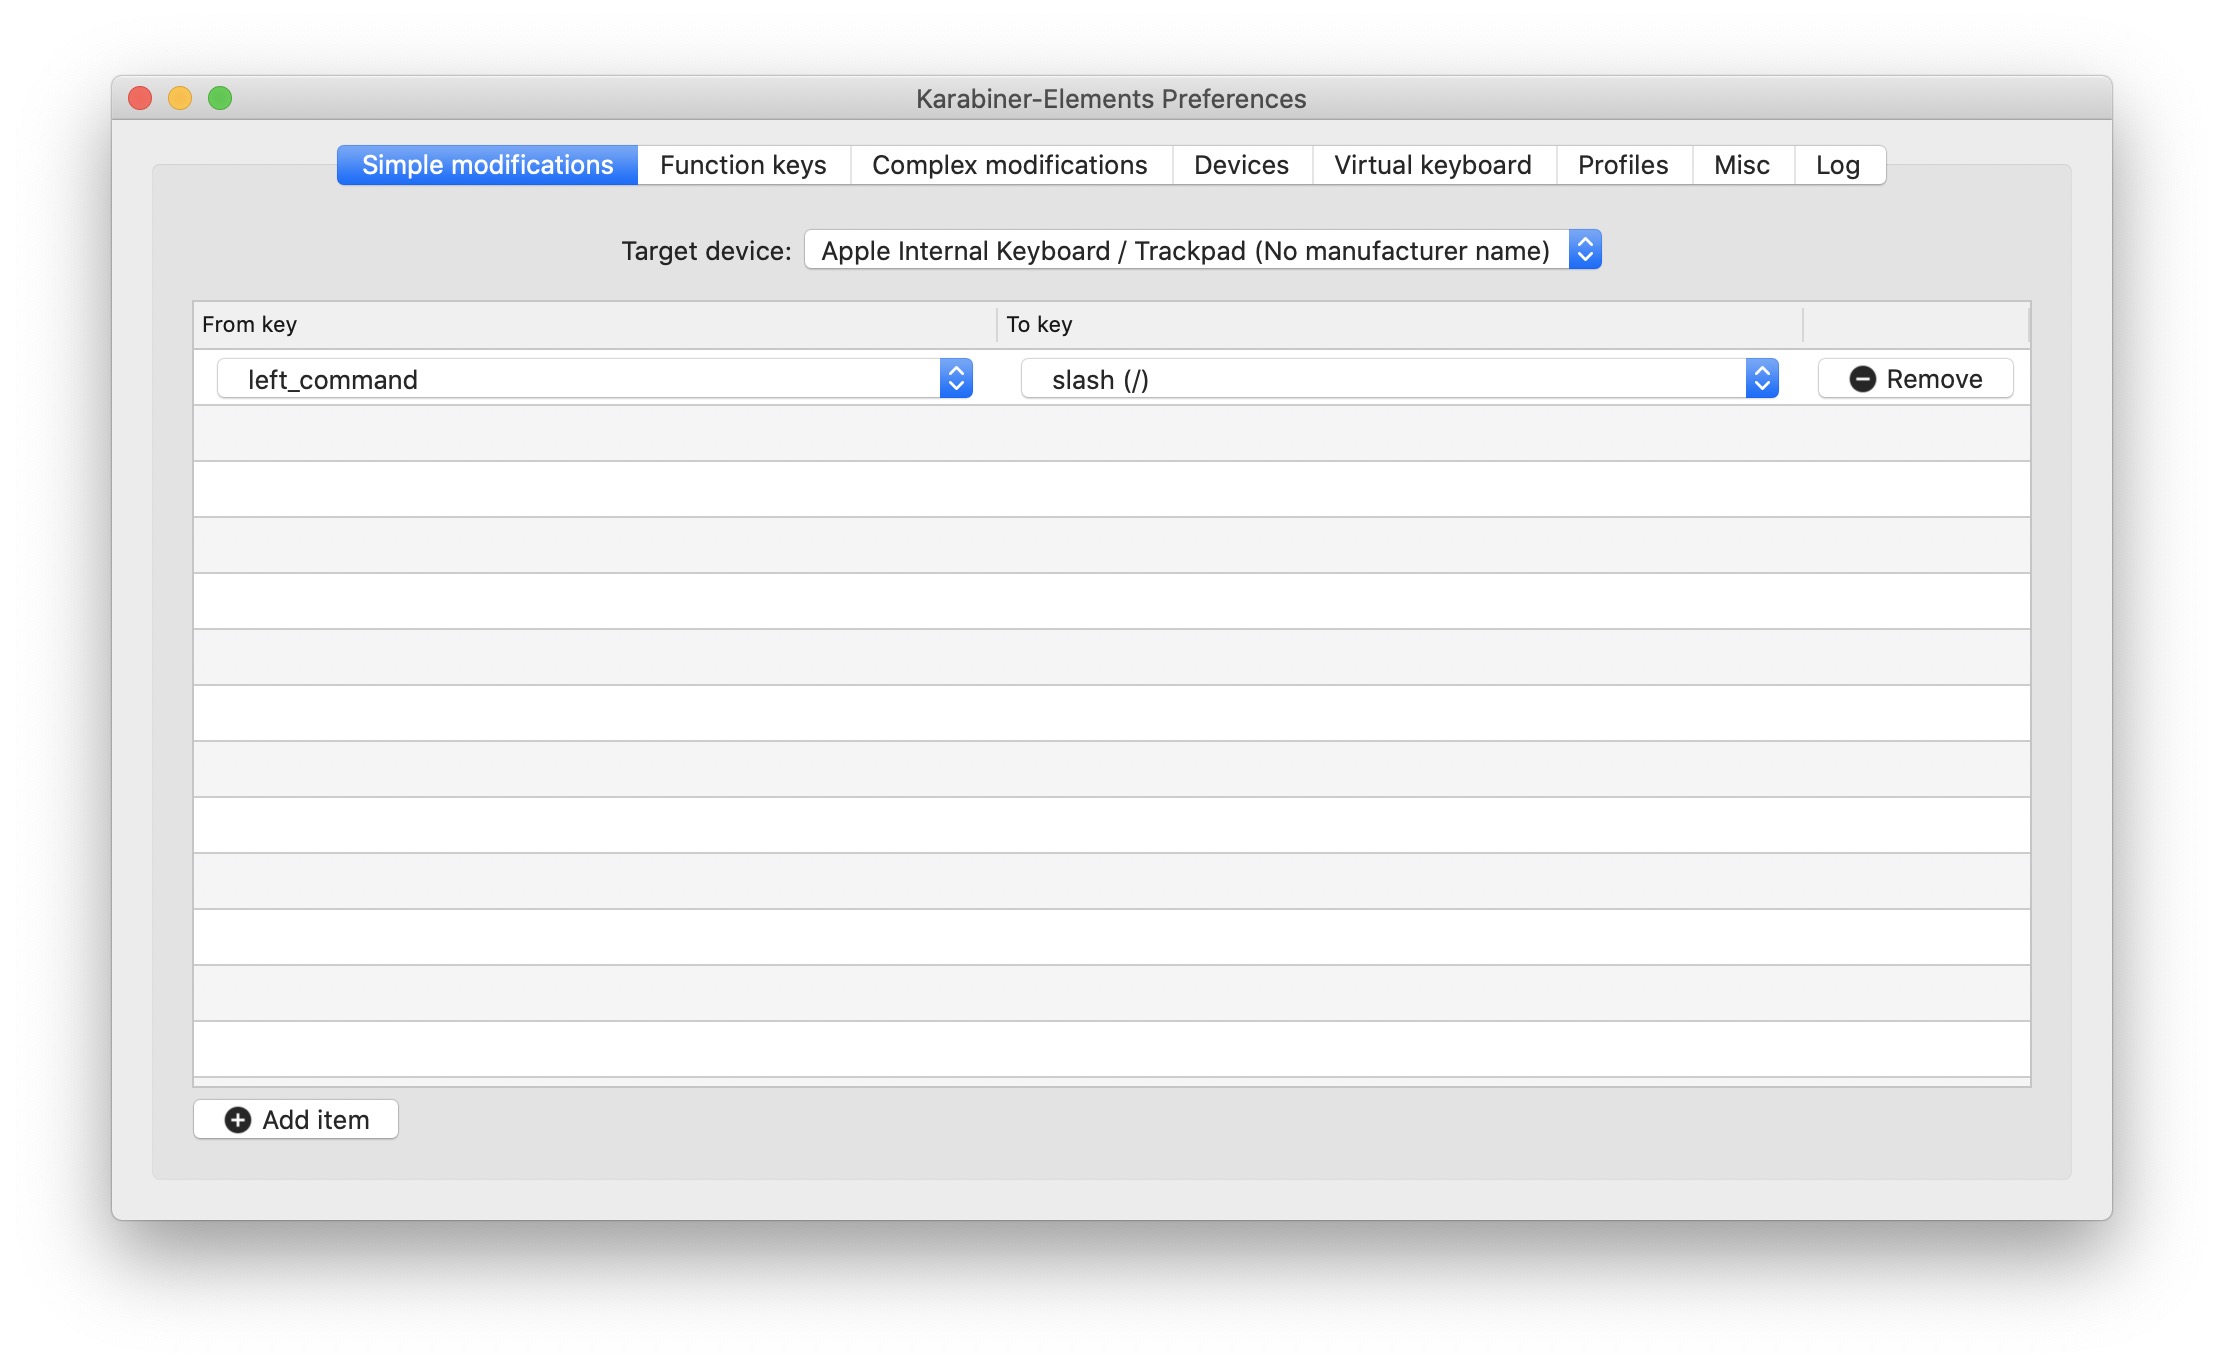2224x1368 pixels.
Task: Click the green zoom window button
Action: (220, 98)
